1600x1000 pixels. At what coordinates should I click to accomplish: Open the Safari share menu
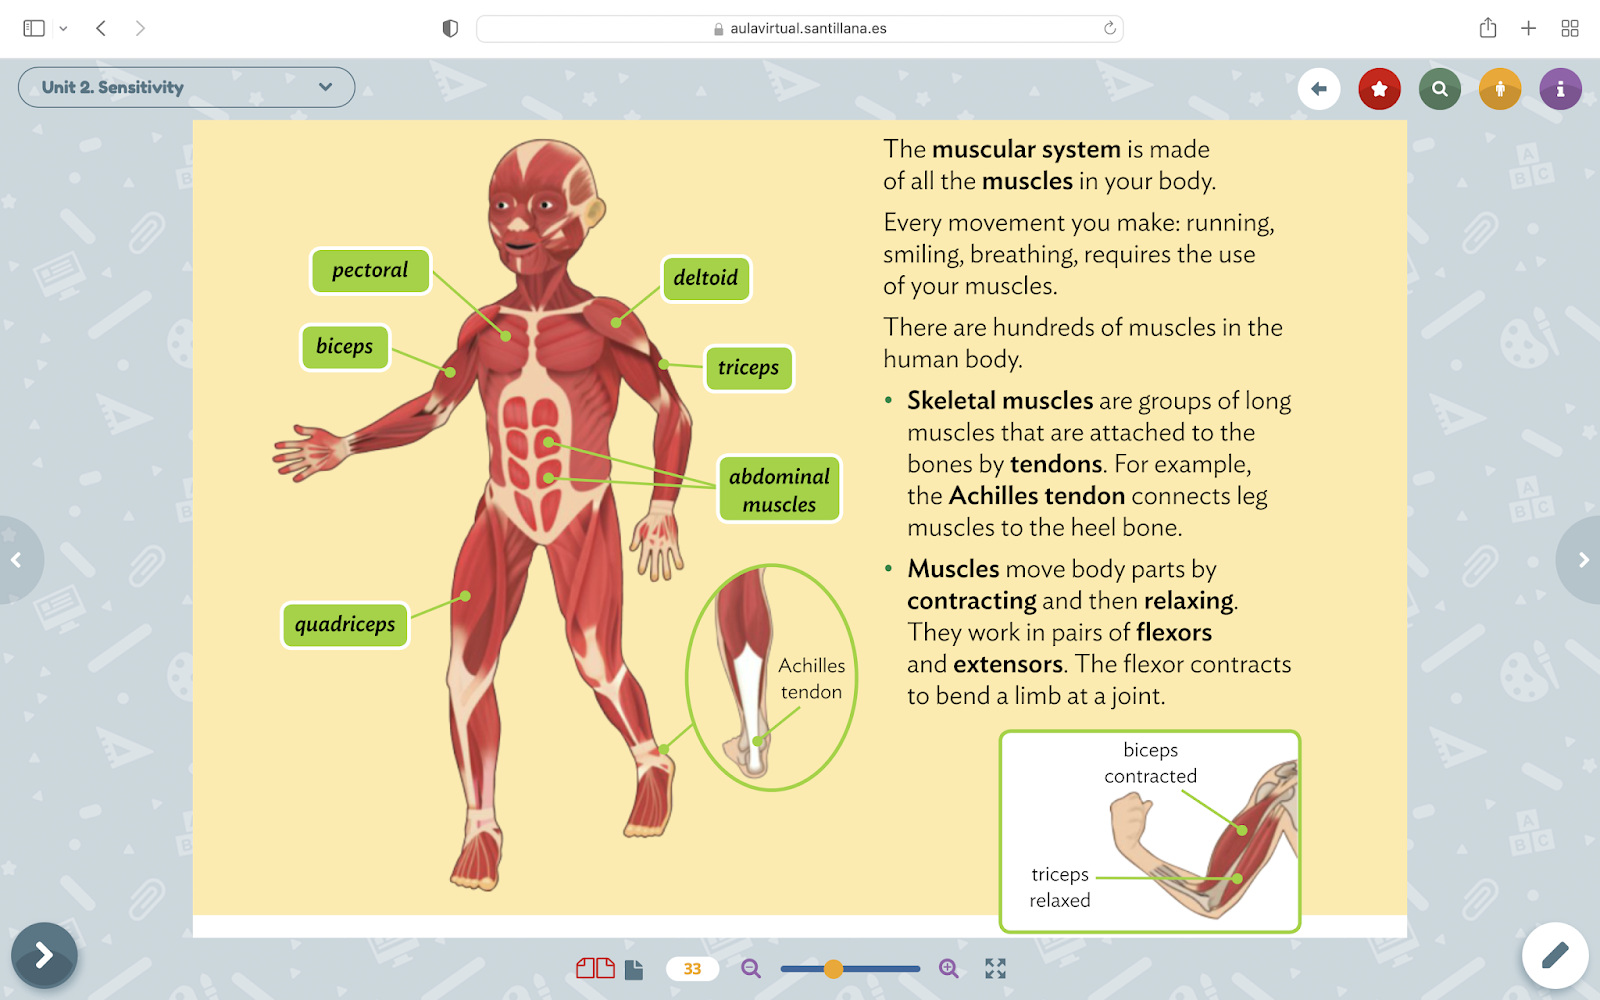pyautogui.click(x=1488, y=28)
